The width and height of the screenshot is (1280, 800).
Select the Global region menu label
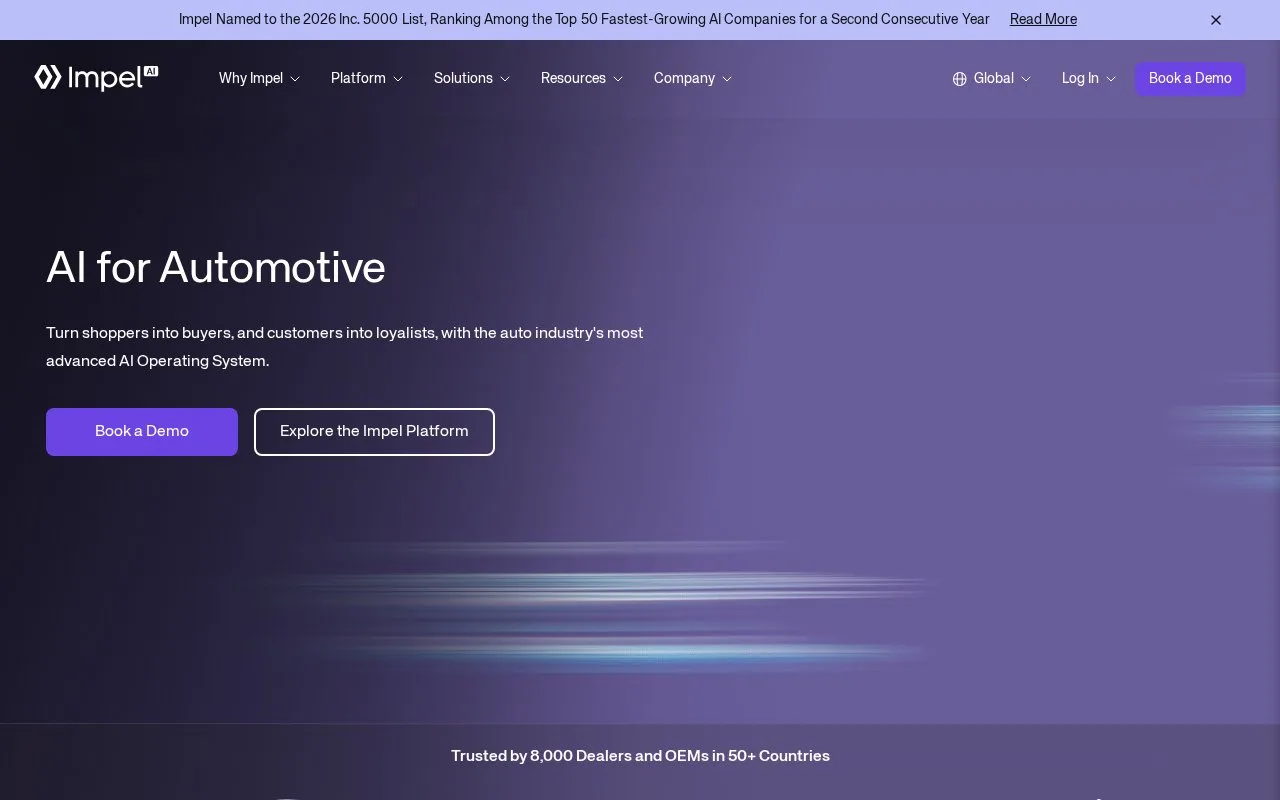994,78
